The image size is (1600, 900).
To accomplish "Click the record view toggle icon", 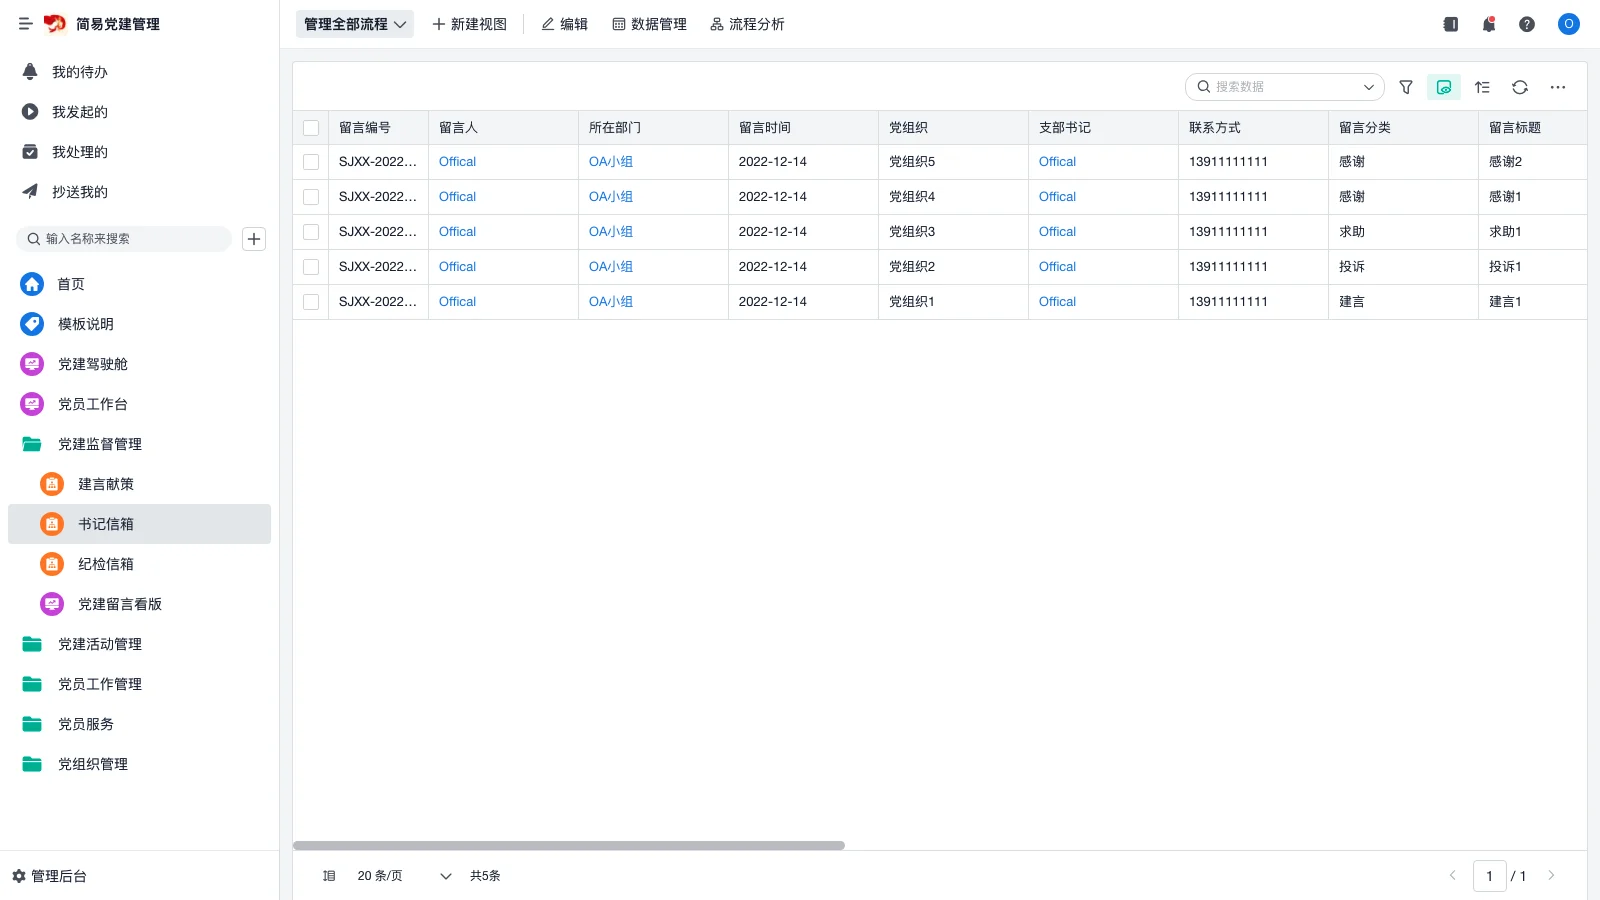I will click(1443, 87).
